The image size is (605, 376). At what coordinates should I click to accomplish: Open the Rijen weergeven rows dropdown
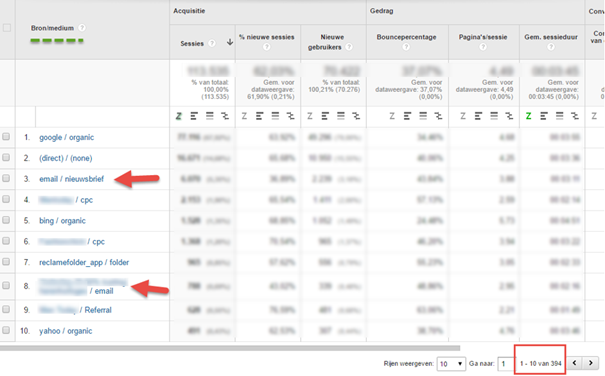point(451,364)
